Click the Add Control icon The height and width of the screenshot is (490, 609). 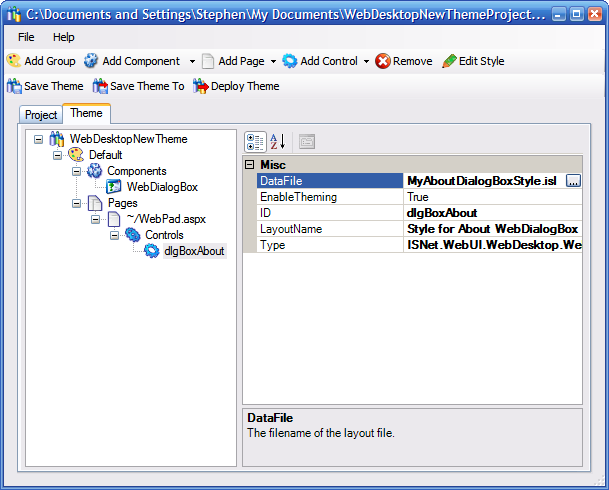pos(290,61)
